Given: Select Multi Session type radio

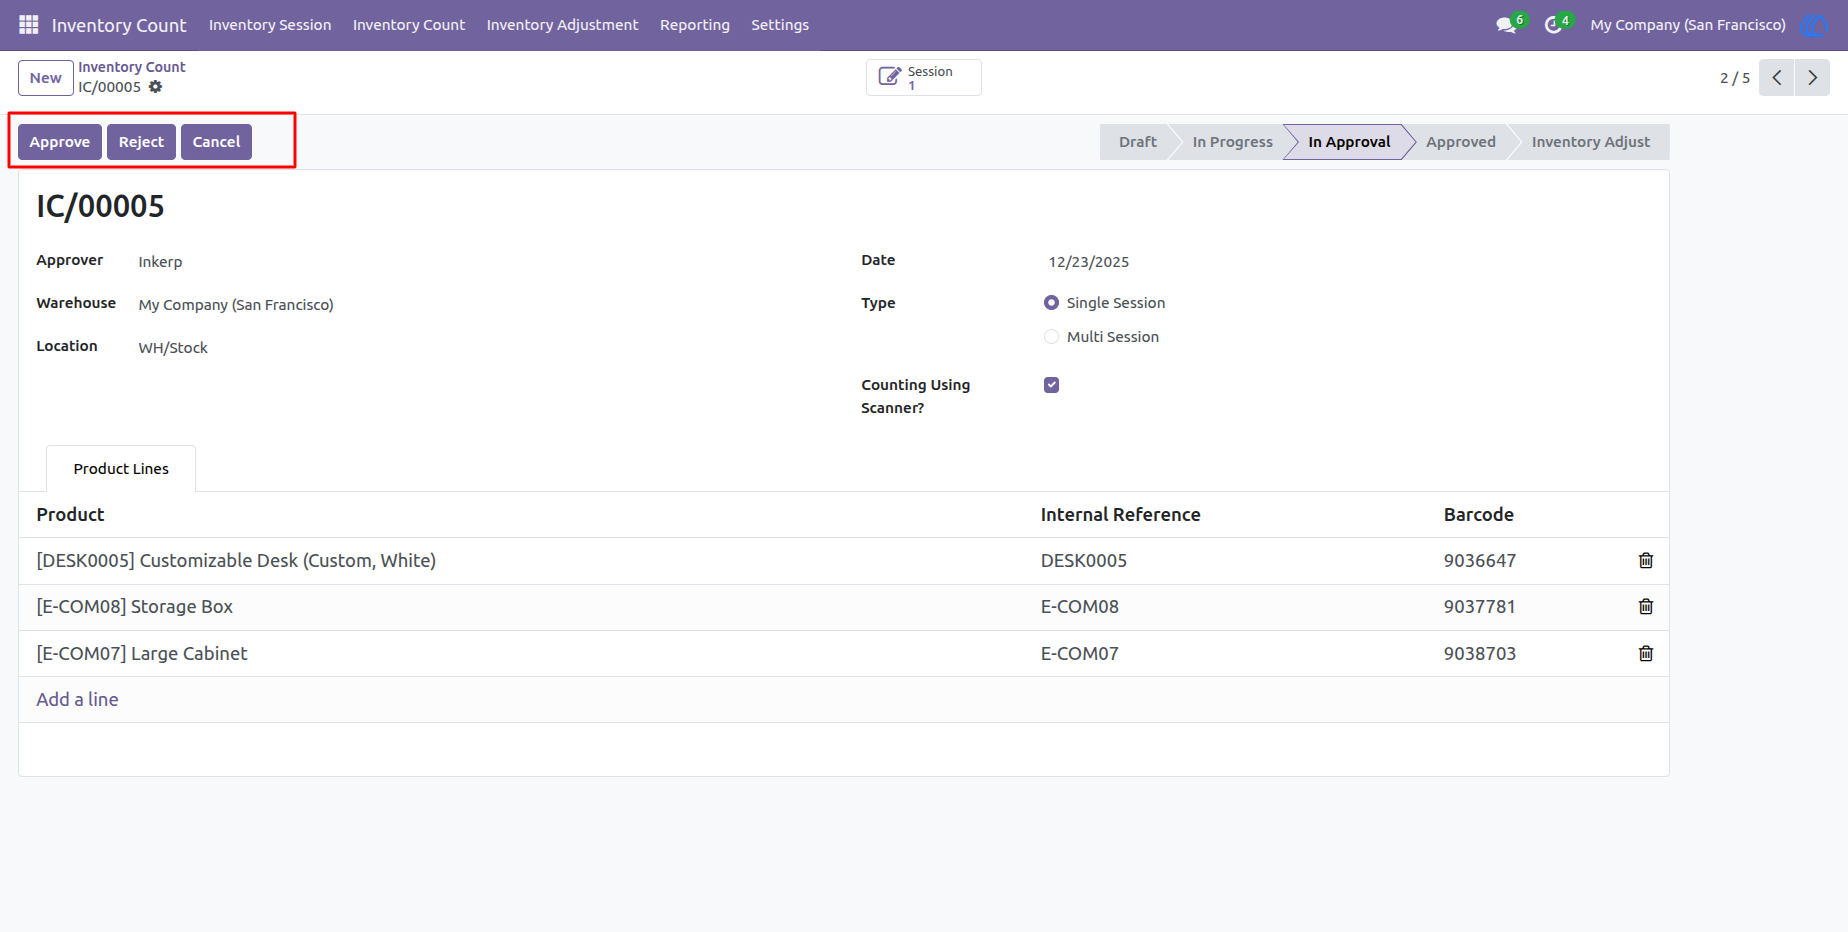Looking at the screenshot, I should point(1051,337).
